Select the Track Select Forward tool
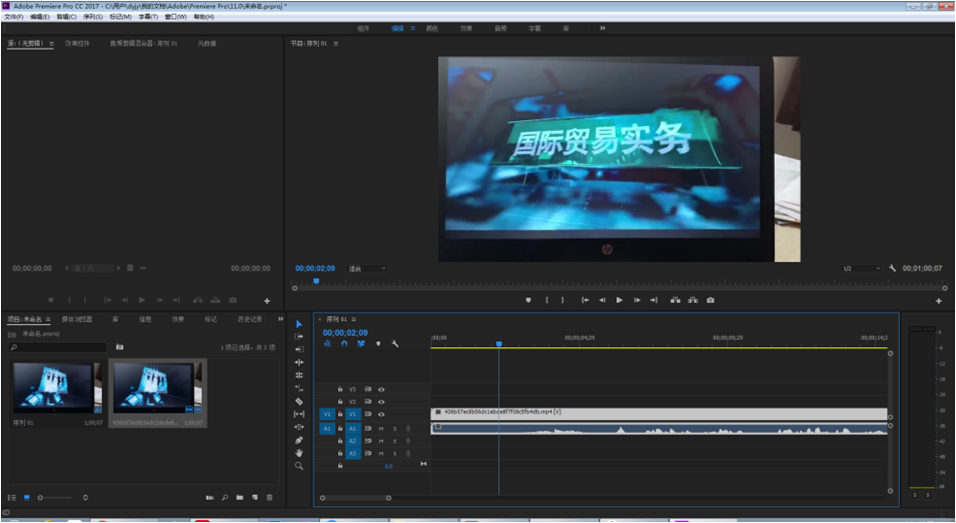This screenshot has width=956, height=523. 299,337
